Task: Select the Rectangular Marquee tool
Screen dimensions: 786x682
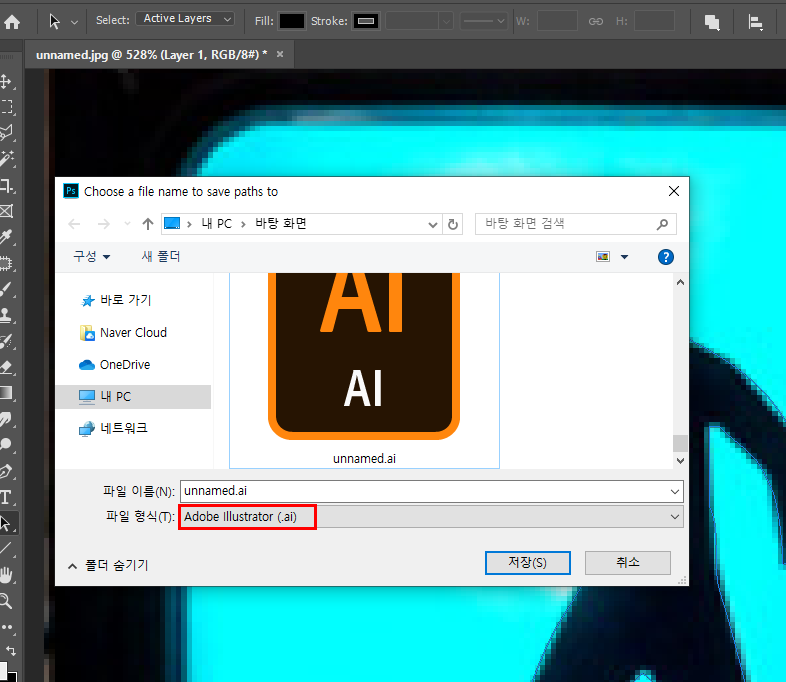Action: coord(6,107)
